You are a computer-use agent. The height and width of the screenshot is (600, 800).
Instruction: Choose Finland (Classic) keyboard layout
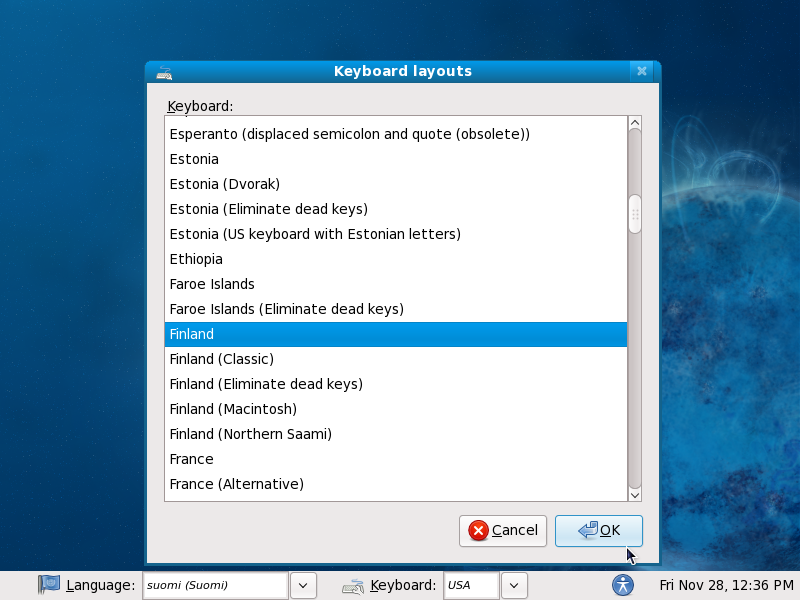click(222, 359)
